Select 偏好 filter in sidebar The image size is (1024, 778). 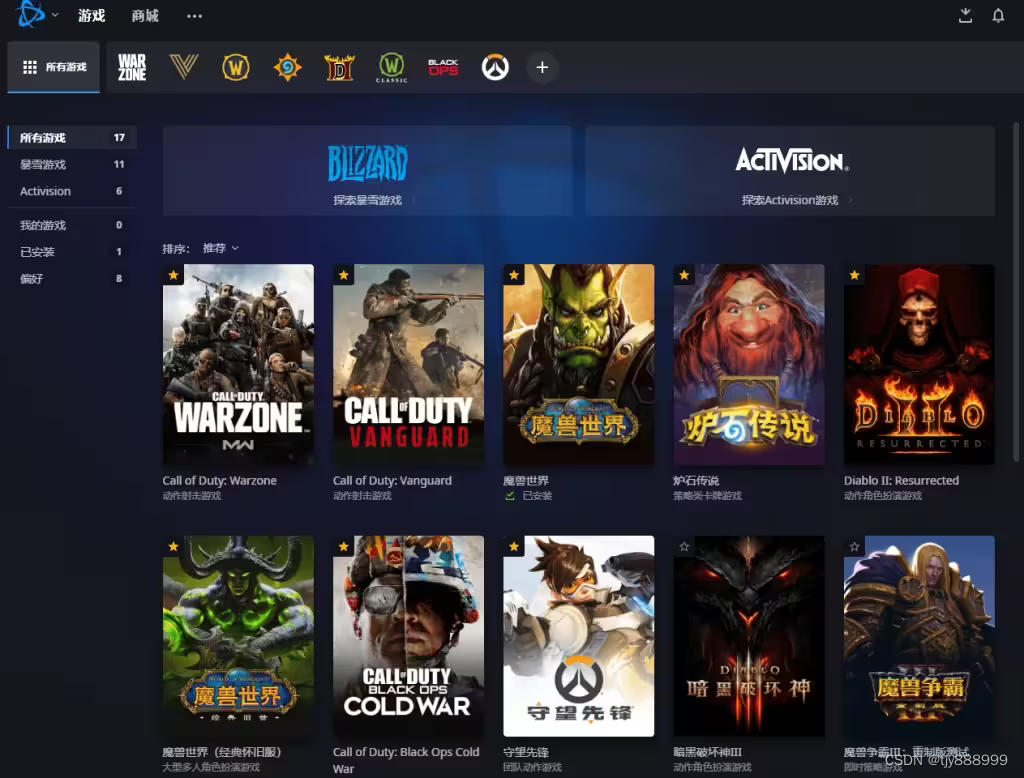point(72,279)
